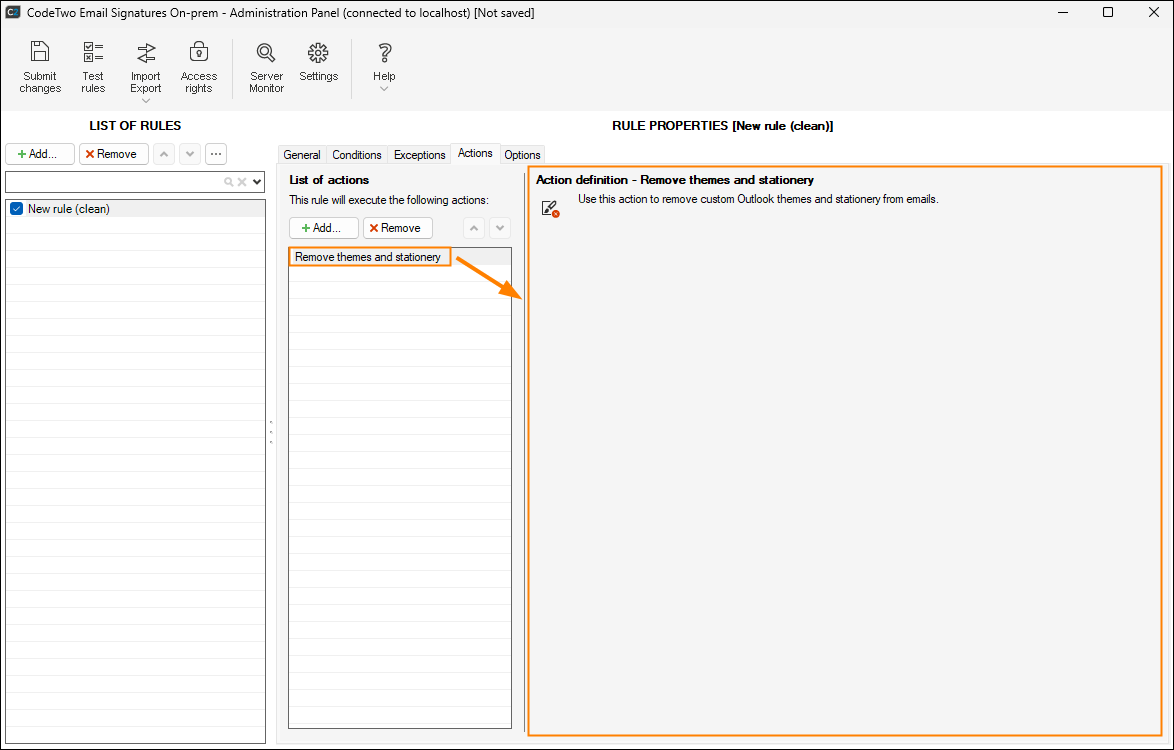The image size is (1174, 750).
Task: Move rule down in List of Rules
Action: [x=190, y=154]
